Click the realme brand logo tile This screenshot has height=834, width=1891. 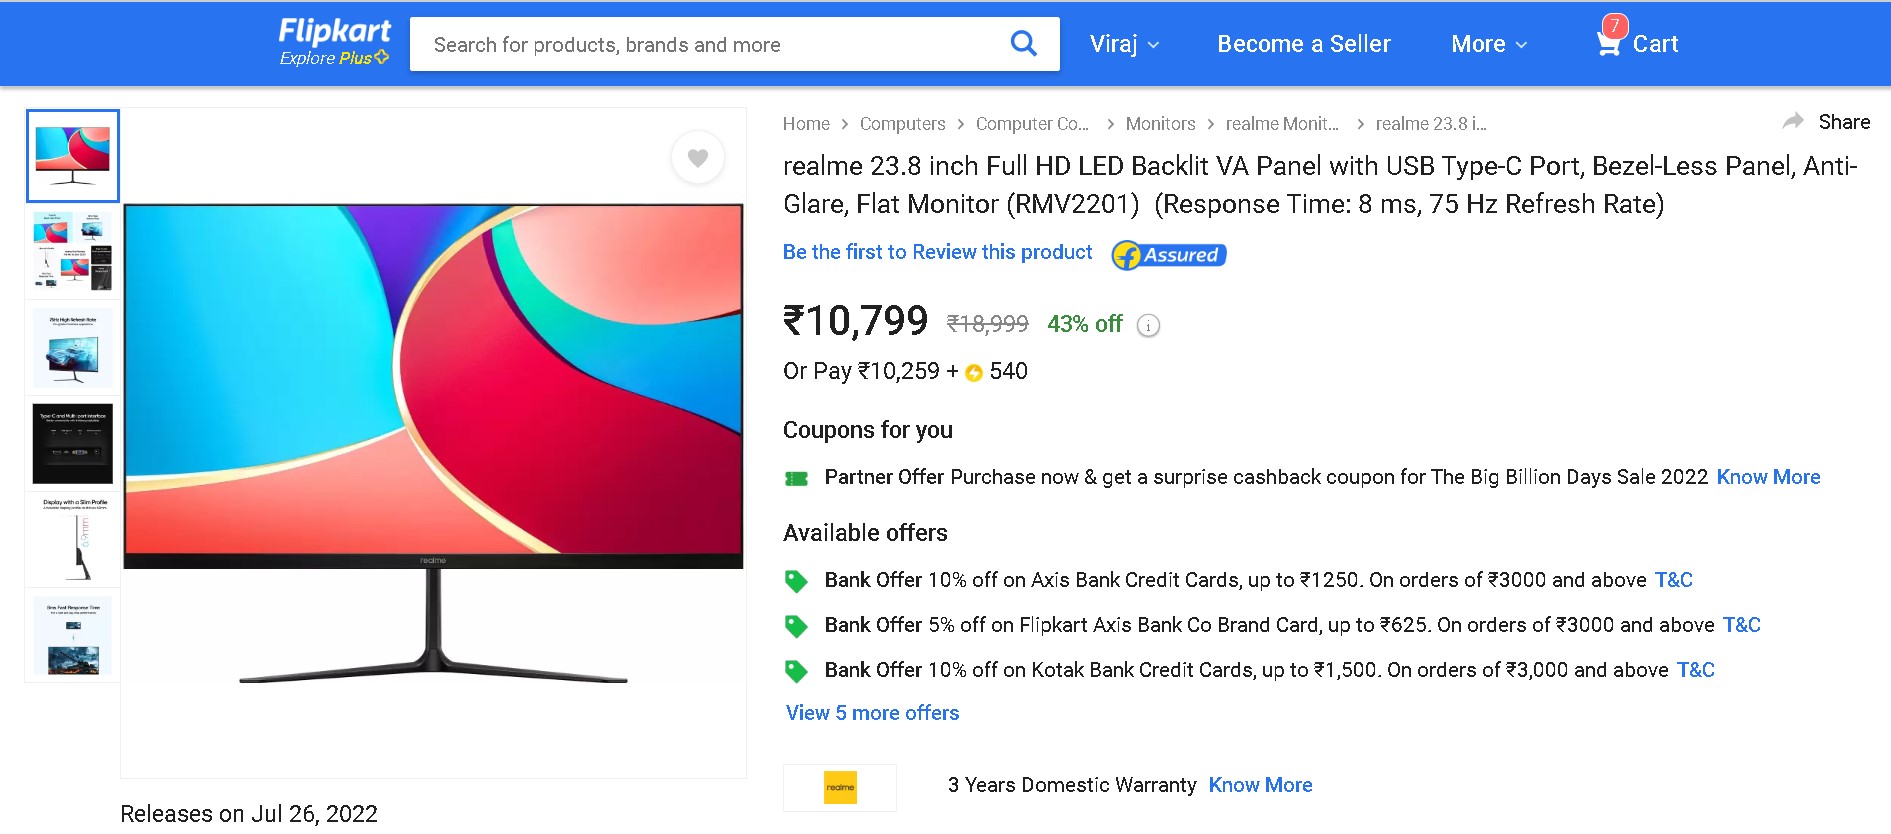839,787
